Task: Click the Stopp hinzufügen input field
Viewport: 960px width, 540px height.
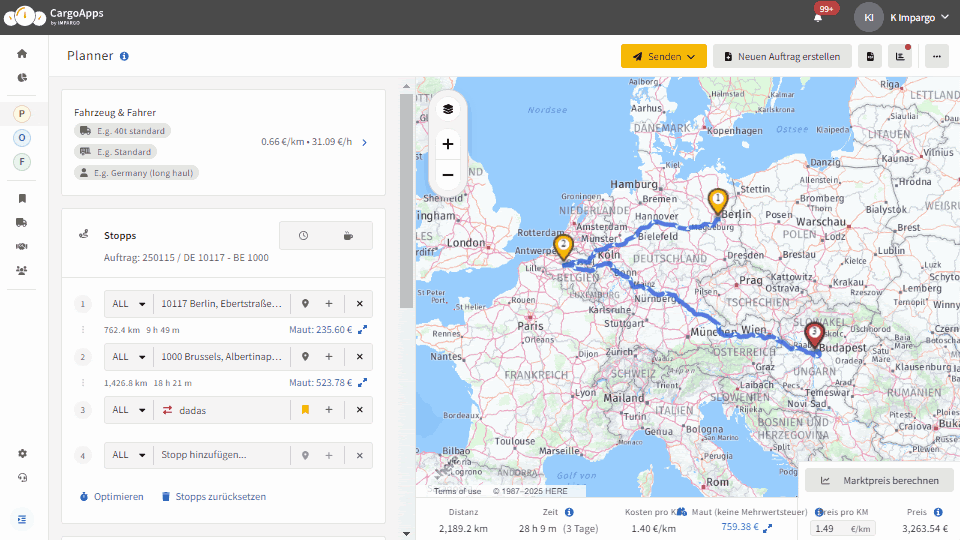Action: click(x=222, y=455)
